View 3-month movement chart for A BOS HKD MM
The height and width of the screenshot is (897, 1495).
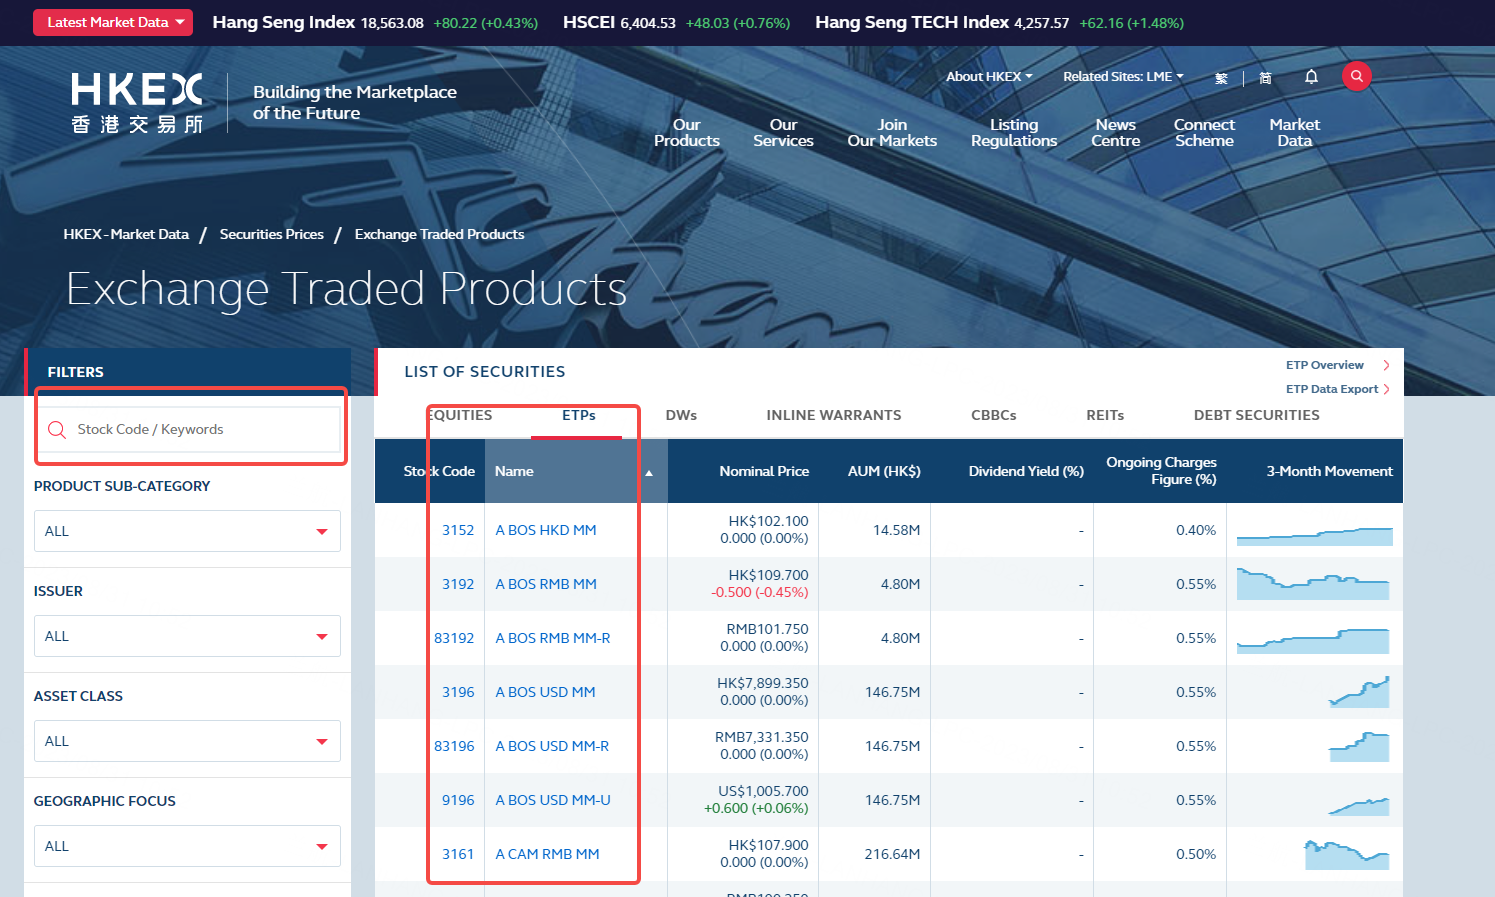click(1314, 536)
